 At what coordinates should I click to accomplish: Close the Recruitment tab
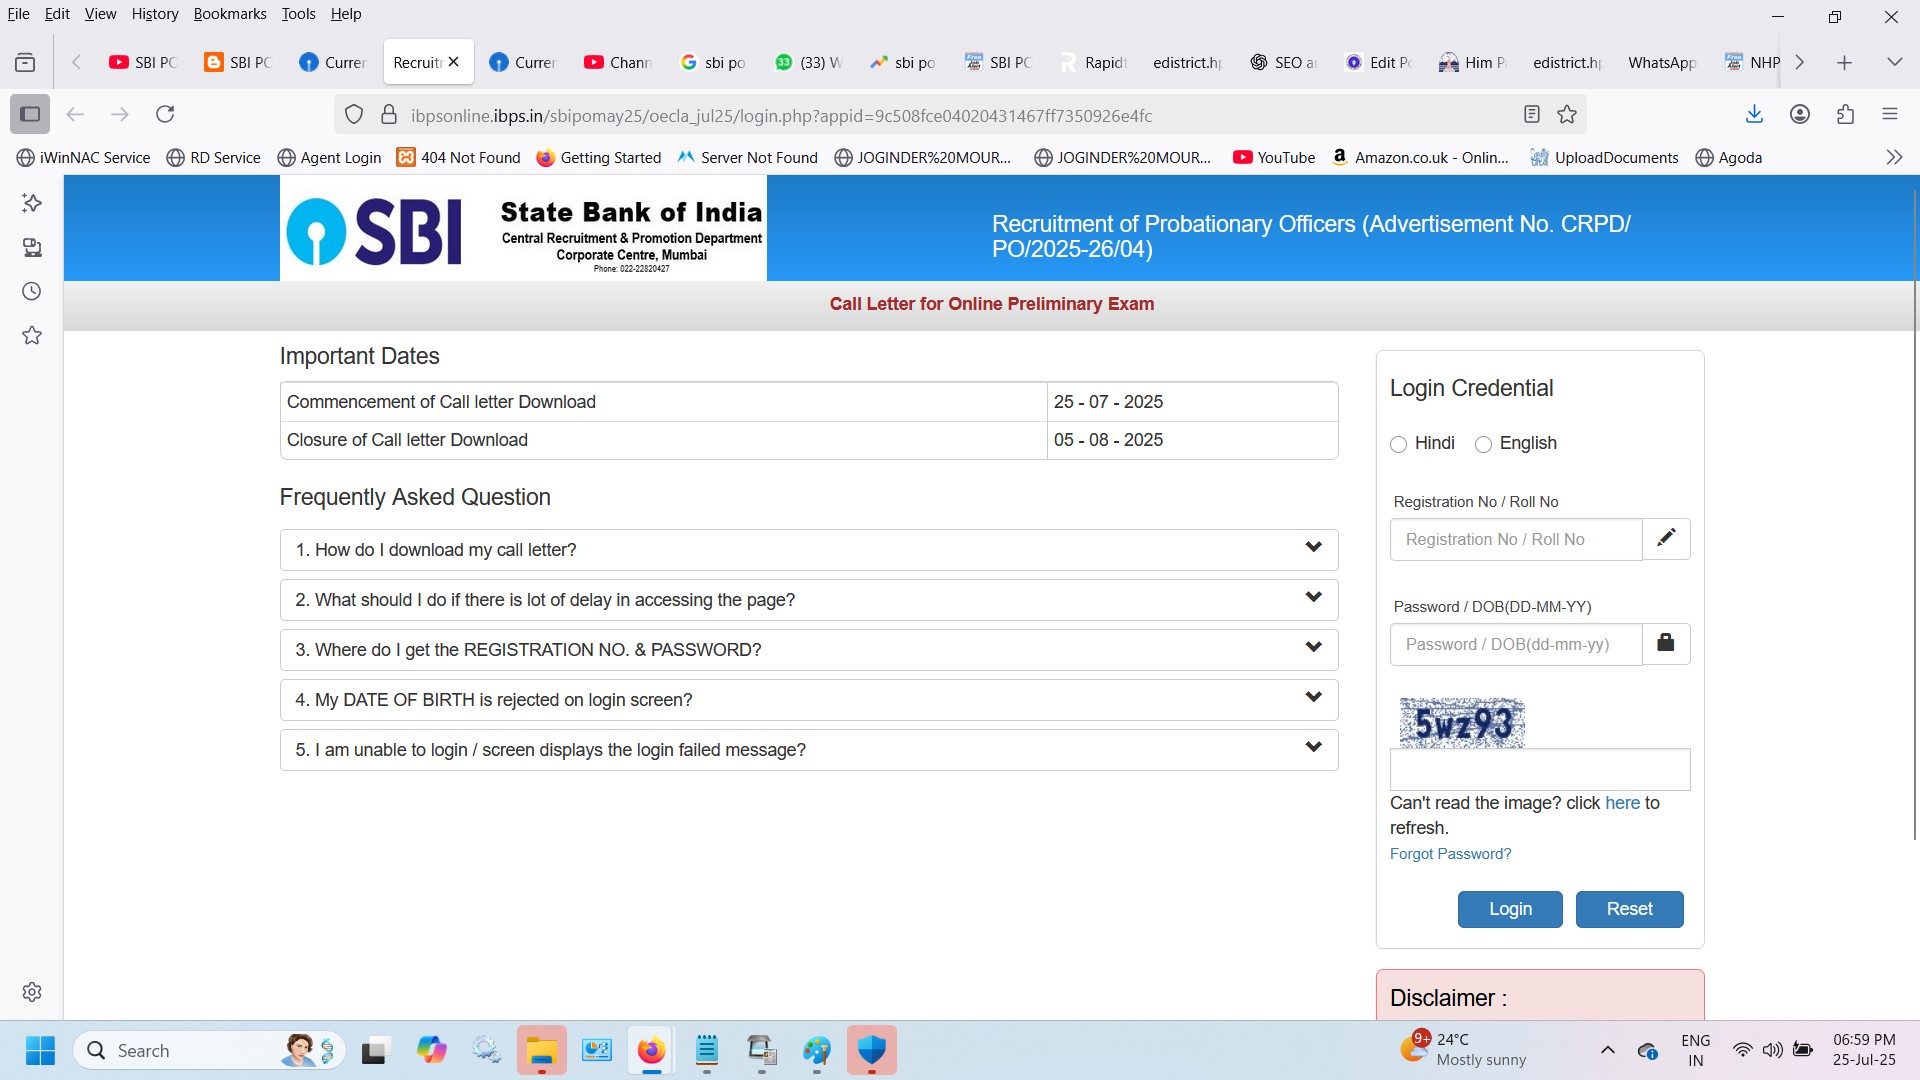pos(453,62)
